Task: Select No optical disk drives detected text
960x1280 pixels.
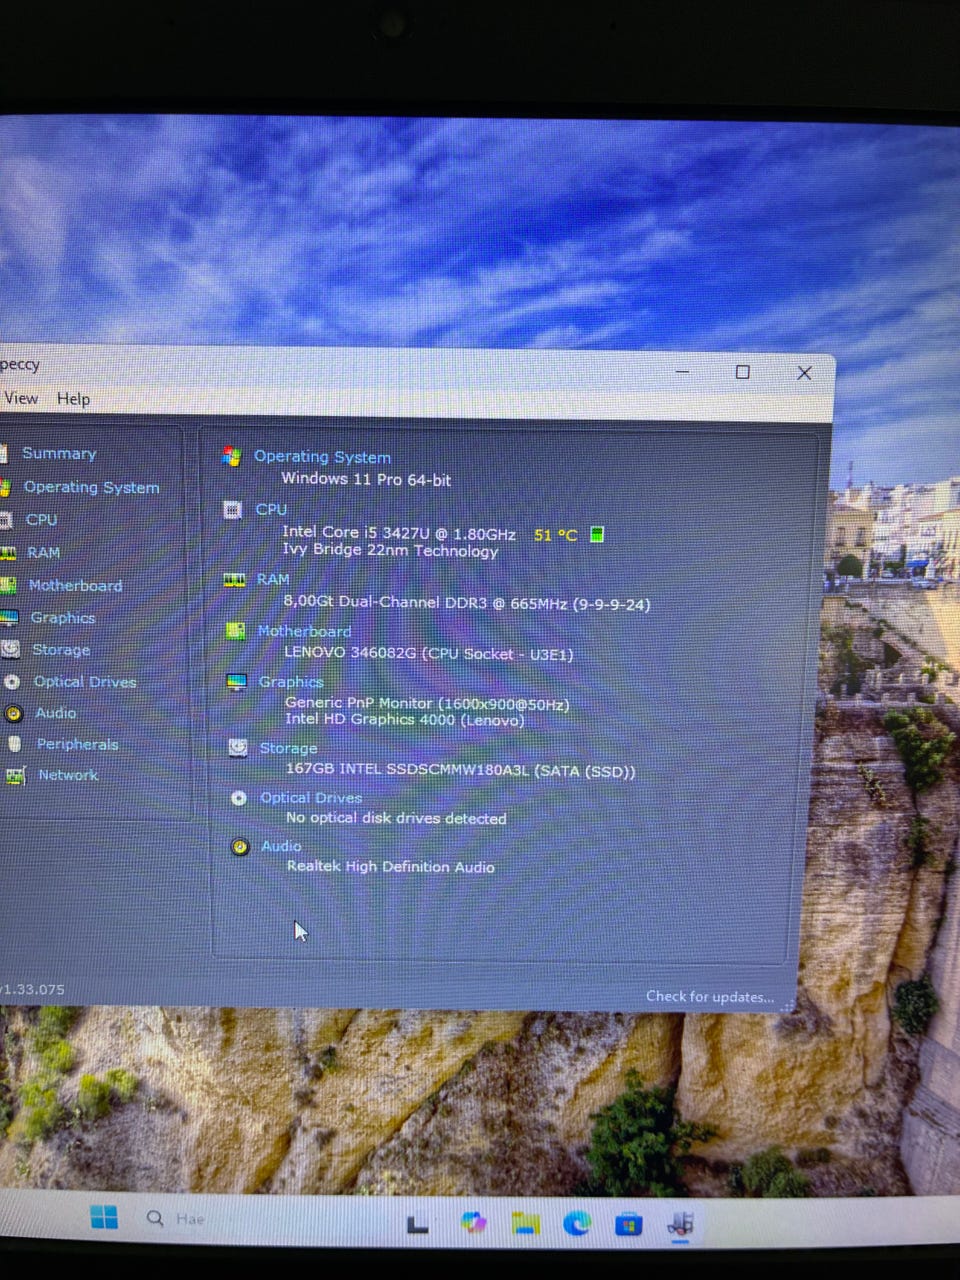Action: coord(396,818)
